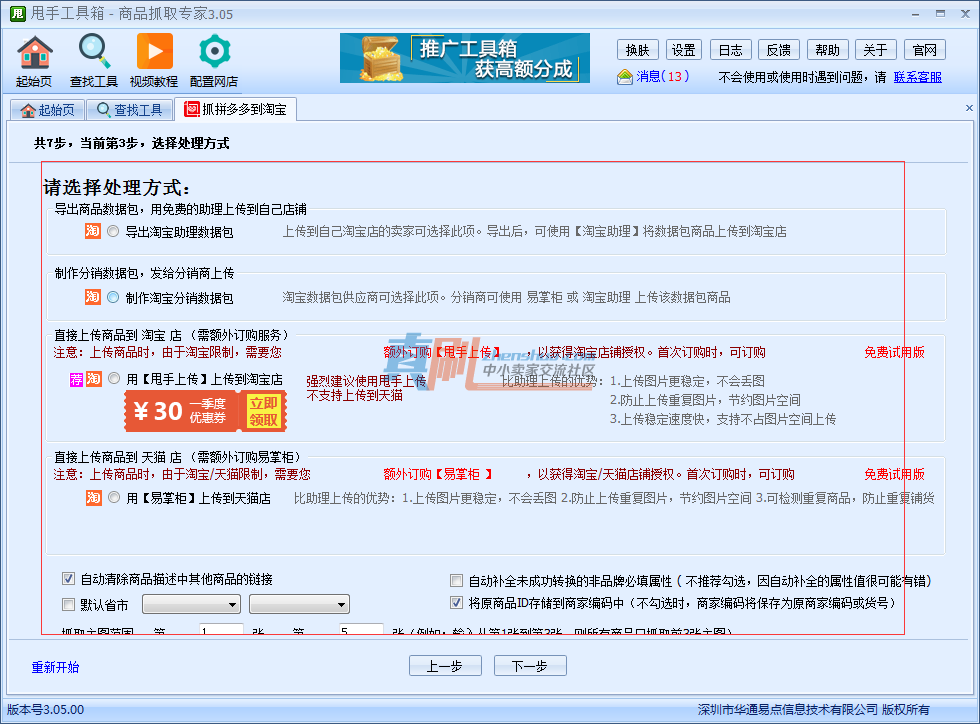Click 免费试用版 link in 淘宝店 section

click(x=894, y=352)
